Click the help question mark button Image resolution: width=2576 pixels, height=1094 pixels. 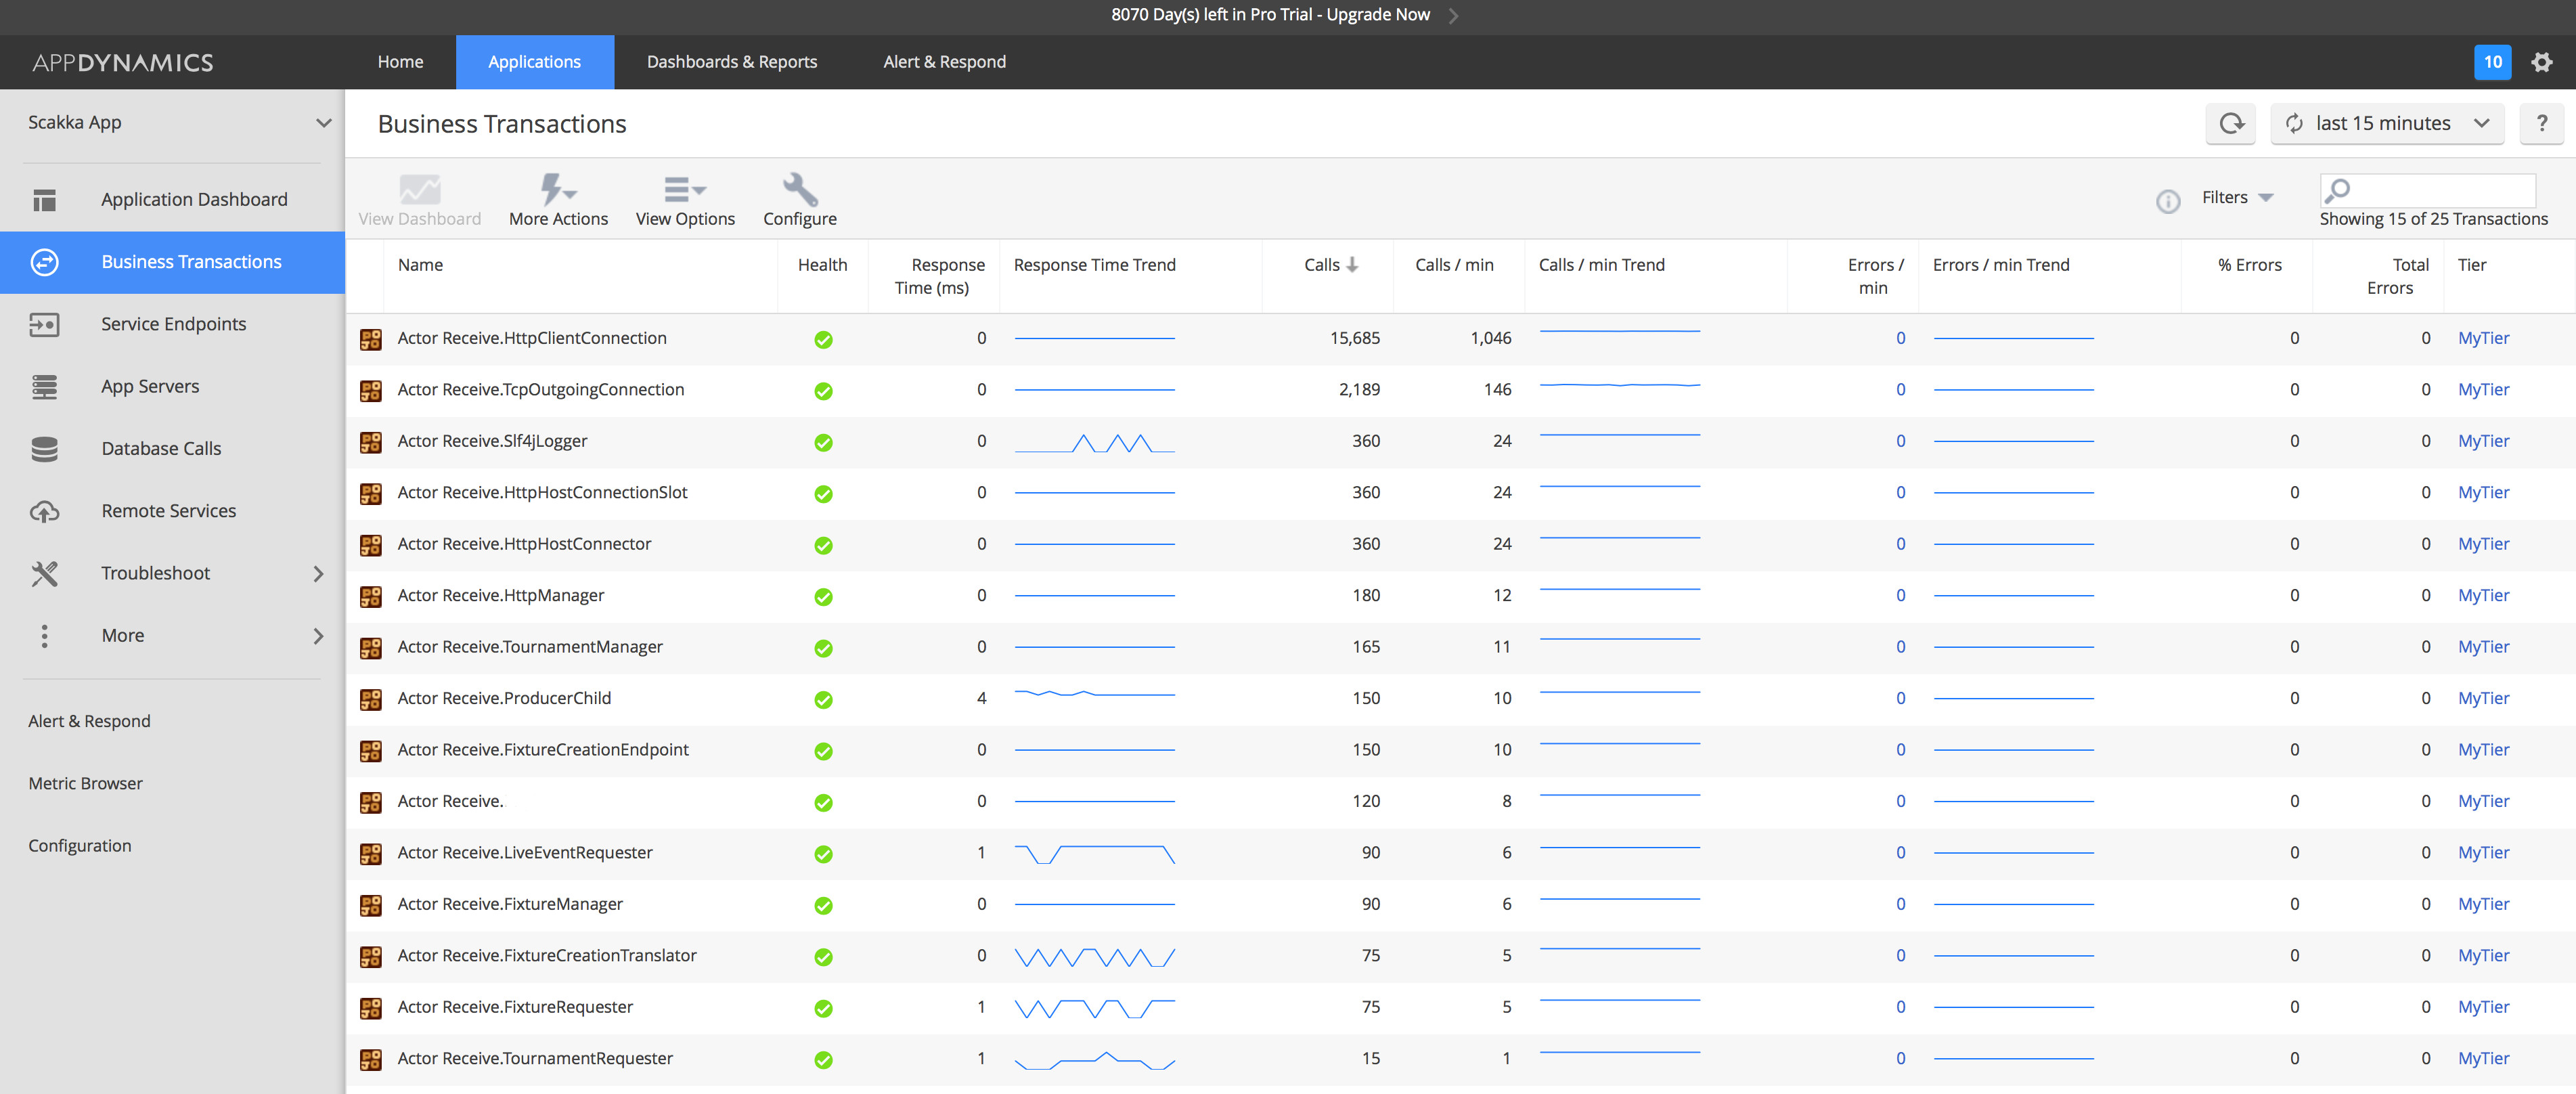click(2541, 123)
